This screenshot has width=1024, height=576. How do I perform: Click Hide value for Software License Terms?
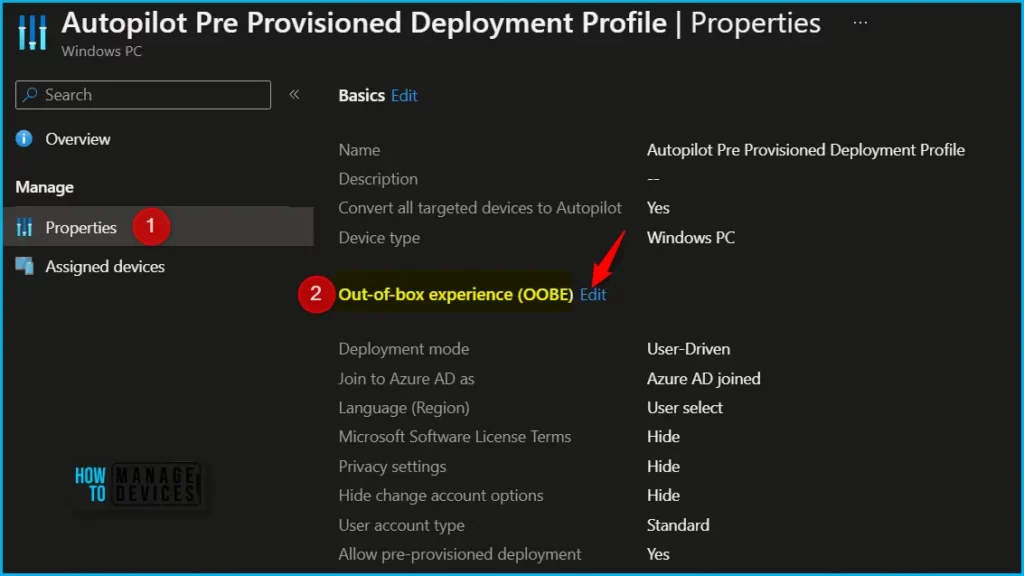(x=664, y=436)
